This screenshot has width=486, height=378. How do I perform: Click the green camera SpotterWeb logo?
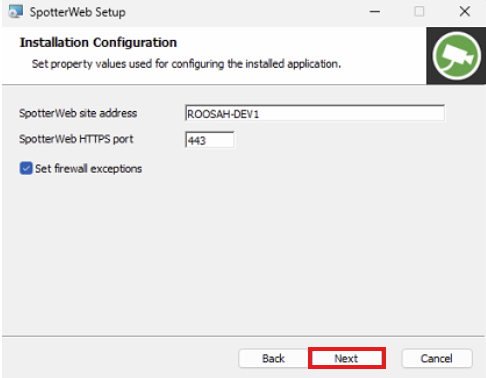456,56
